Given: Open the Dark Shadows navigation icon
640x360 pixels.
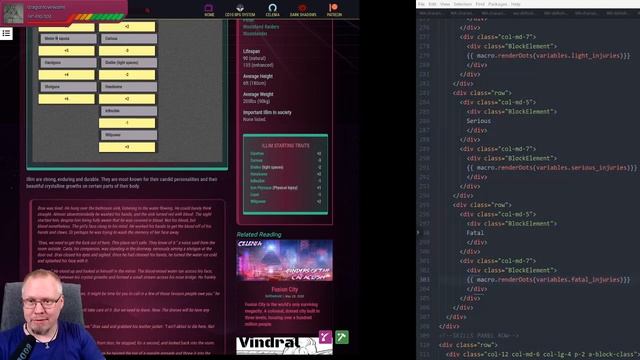Looking at the screenshot, I should click(303, 10).
